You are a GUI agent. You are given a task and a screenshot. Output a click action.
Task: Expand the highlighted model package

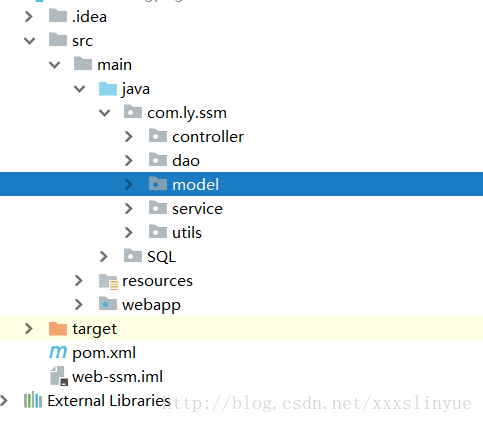point(129,184)
